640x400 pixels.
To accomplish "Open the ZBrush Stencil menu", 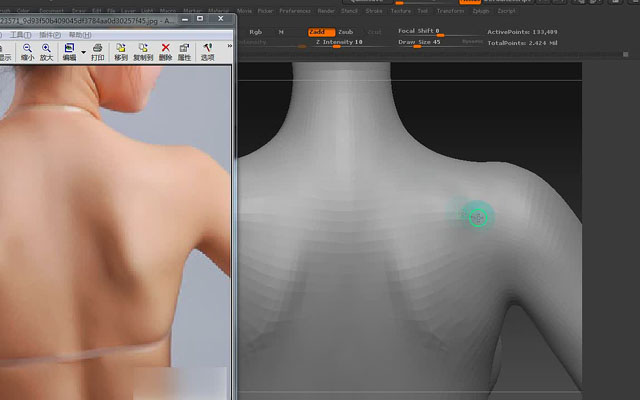I will click(x=349, y=11).
